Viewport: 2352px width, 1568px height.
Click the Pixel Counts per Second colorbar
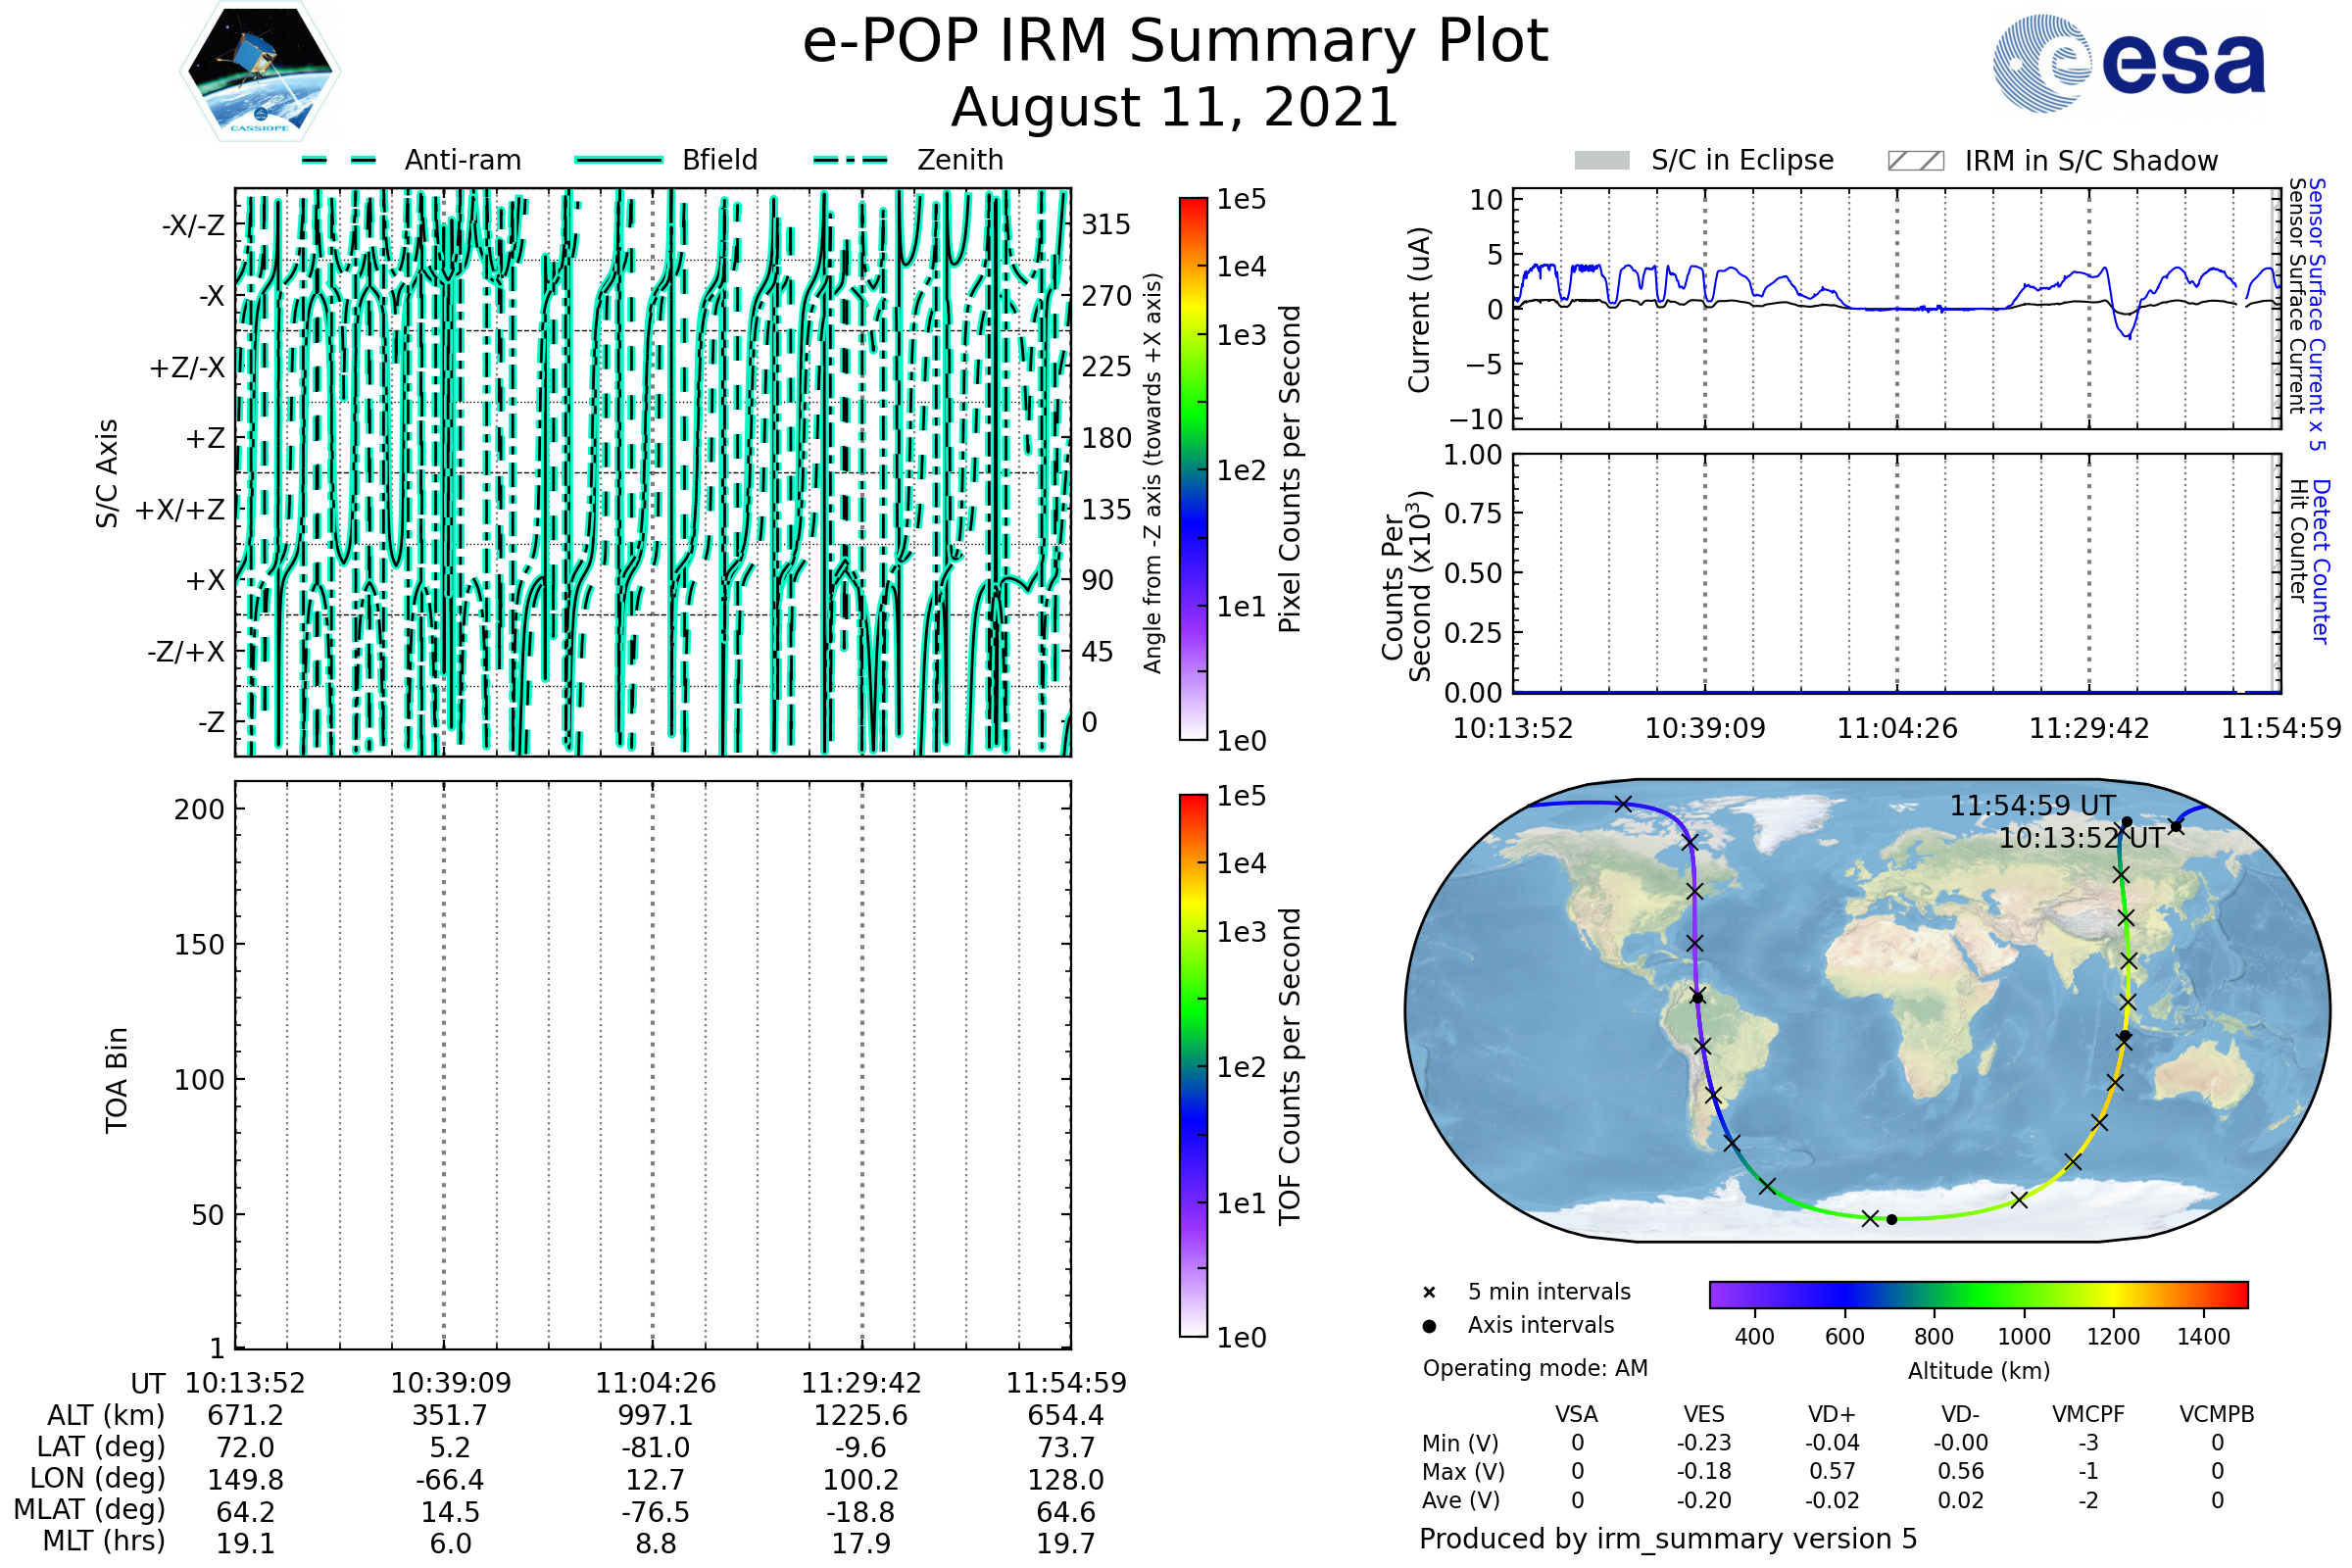pos(1193,468)
